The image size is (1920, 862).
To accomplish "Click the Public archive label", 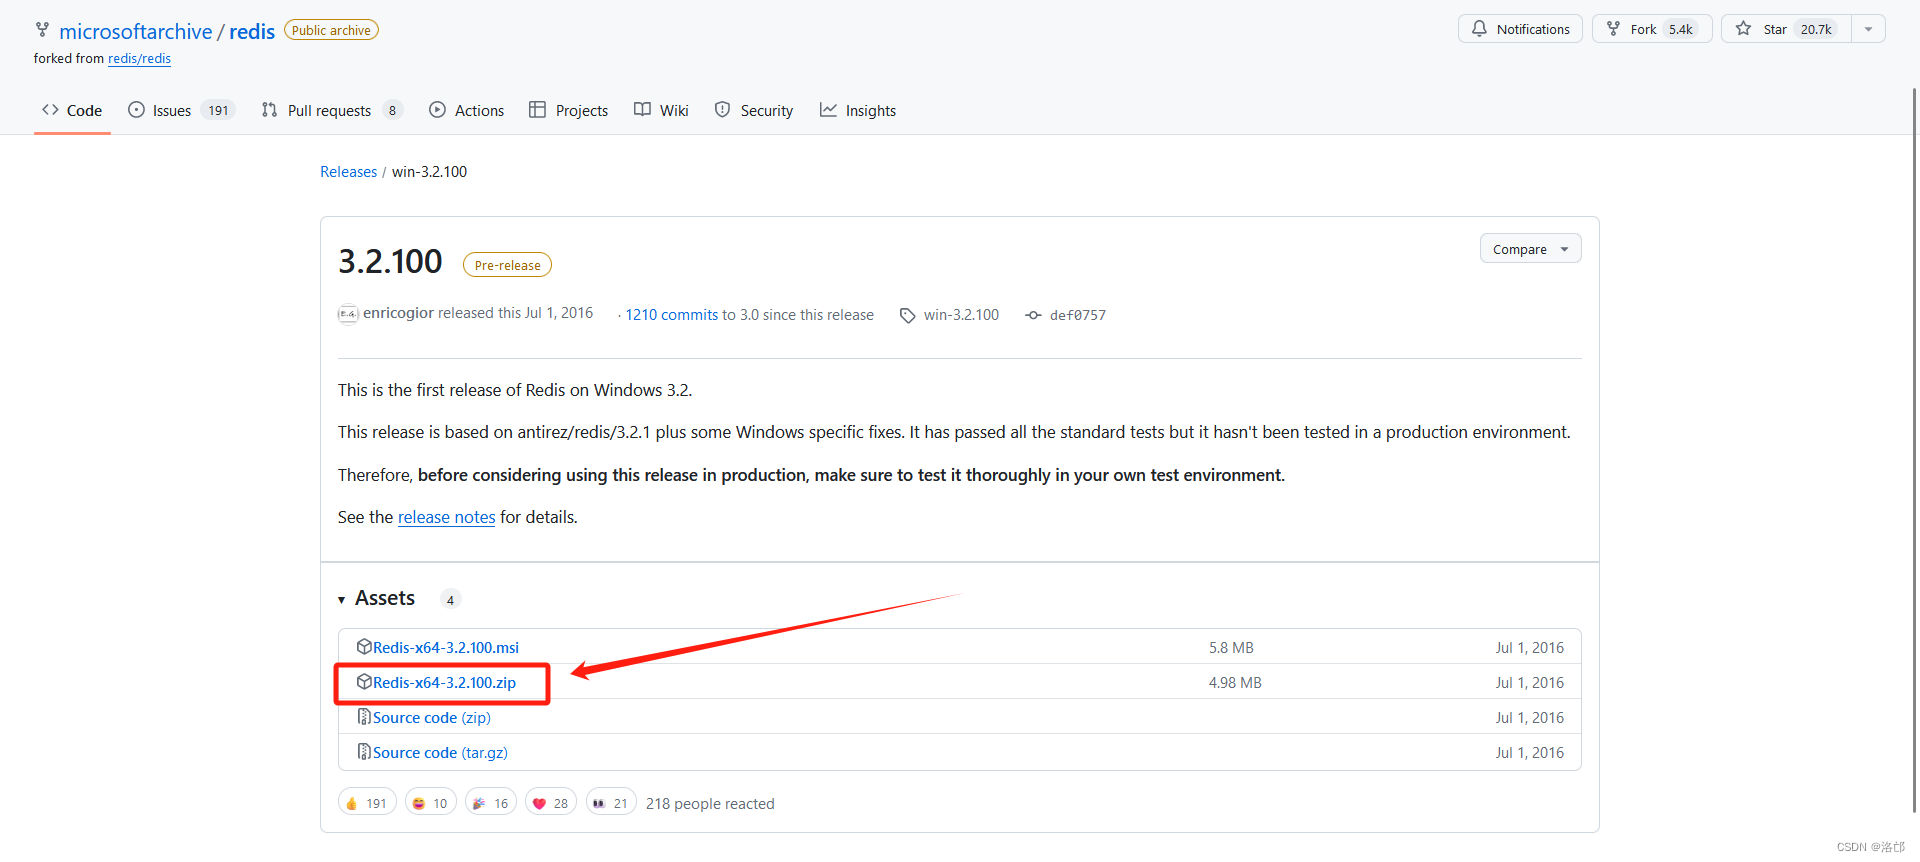I will tap(331, 30).
